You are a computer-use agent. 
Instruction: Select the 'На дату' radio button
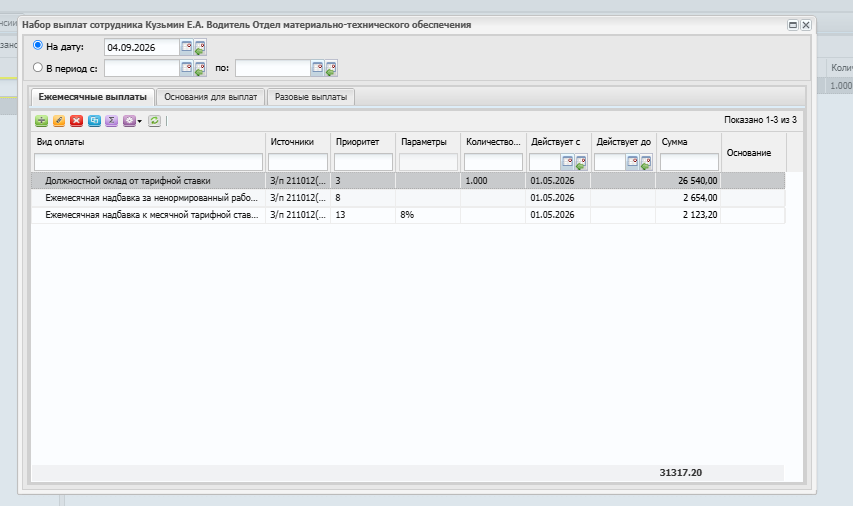38,45
